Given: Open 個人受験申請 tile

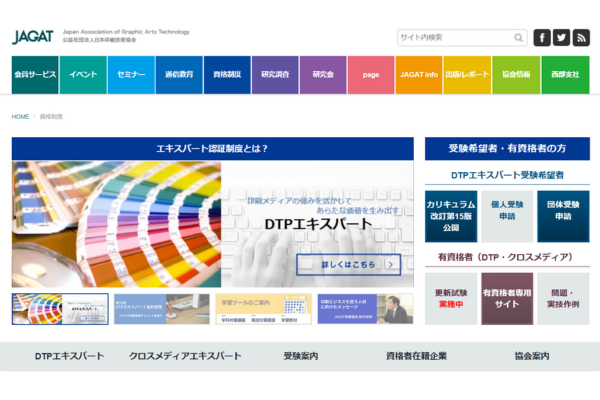Looking at the screenshot, I should coord(507,216).
